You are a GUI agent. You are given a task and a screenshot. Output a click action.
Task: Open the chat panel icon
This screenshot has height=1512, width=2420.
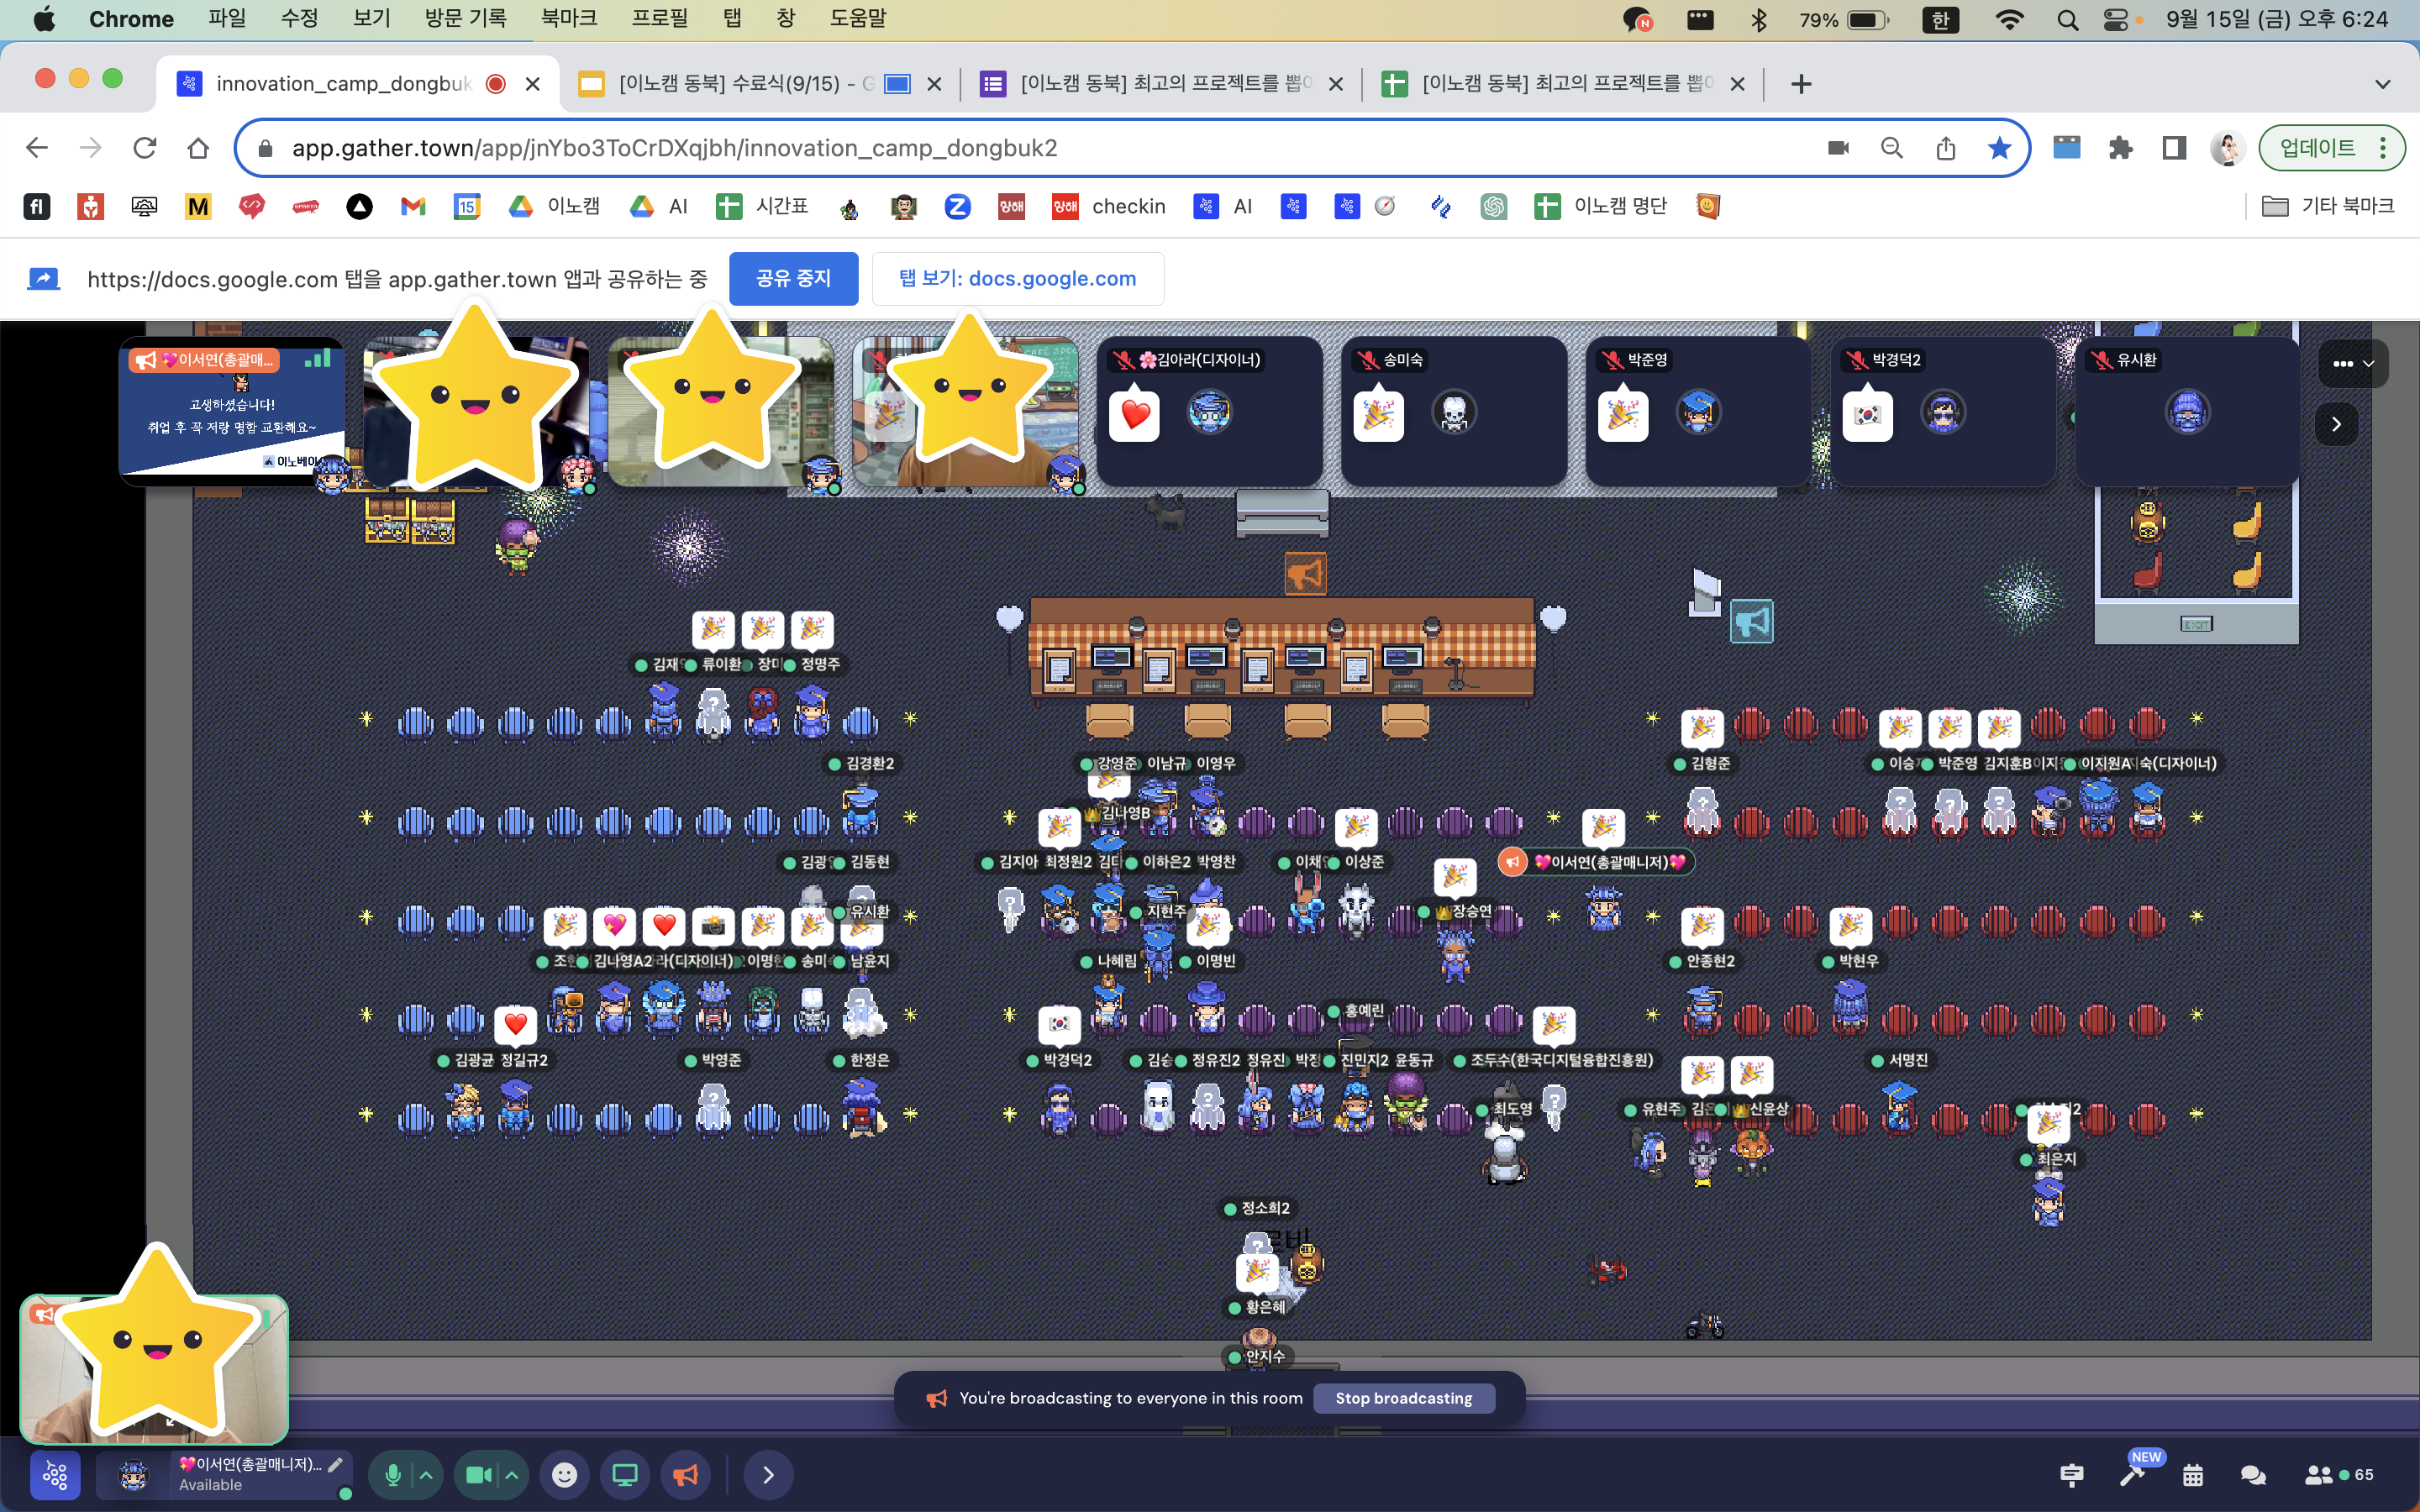[2253, 1475]
